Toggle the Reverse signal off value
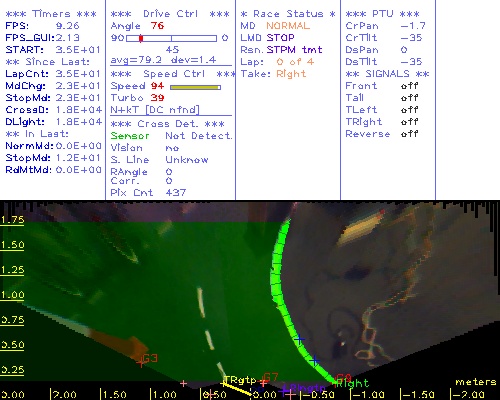500x400 pixels. point(409,134)
